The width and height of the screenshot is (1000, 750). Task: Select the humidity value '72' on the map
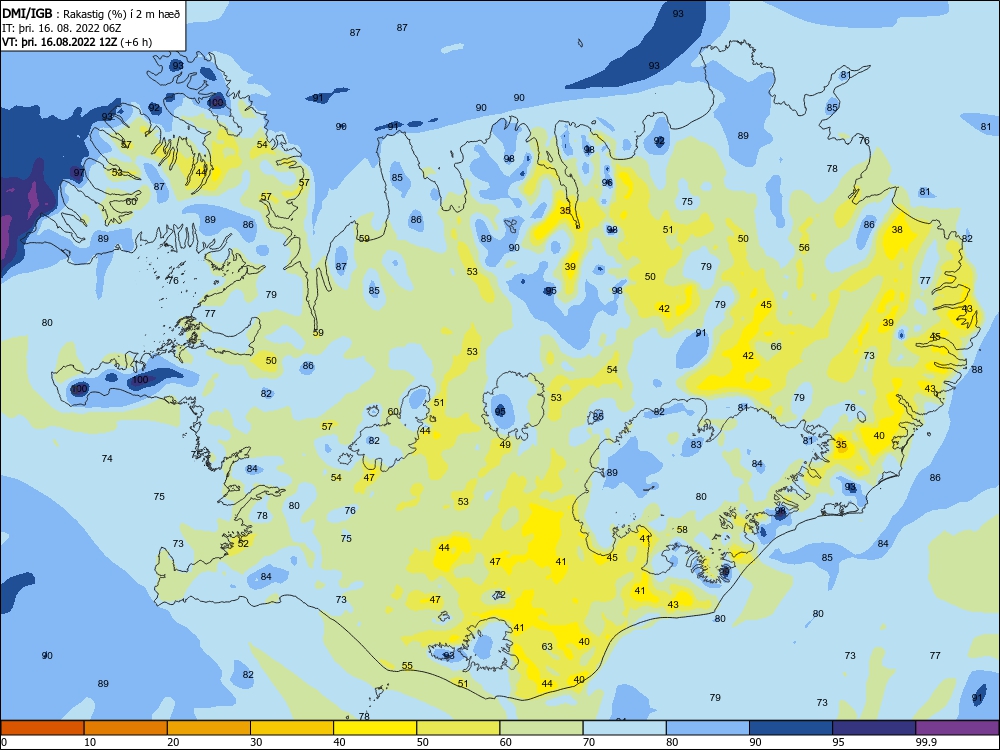click(501, 594)
